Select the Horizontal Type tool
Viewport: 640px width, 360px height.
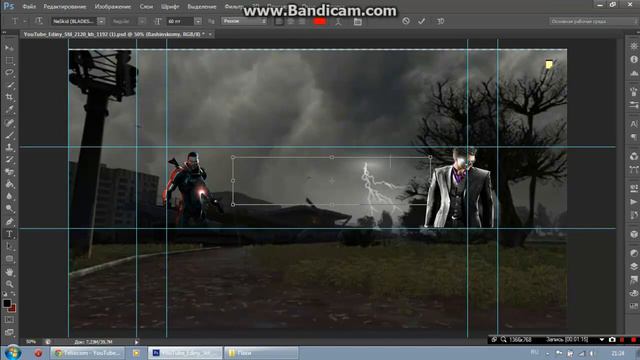click(x=9, y=234)
